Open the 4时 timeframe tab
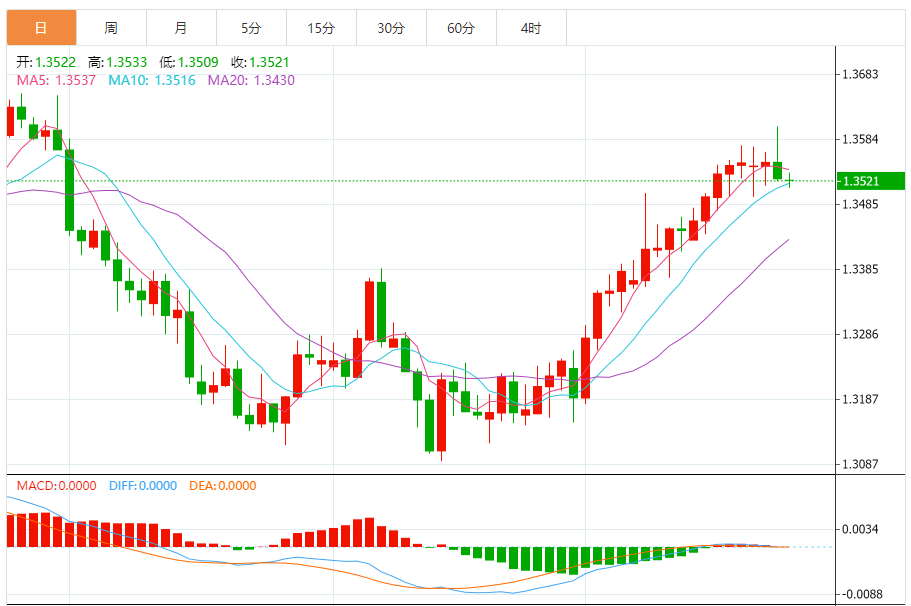This screenshot has height=606, width=911. tap(532, 27)
